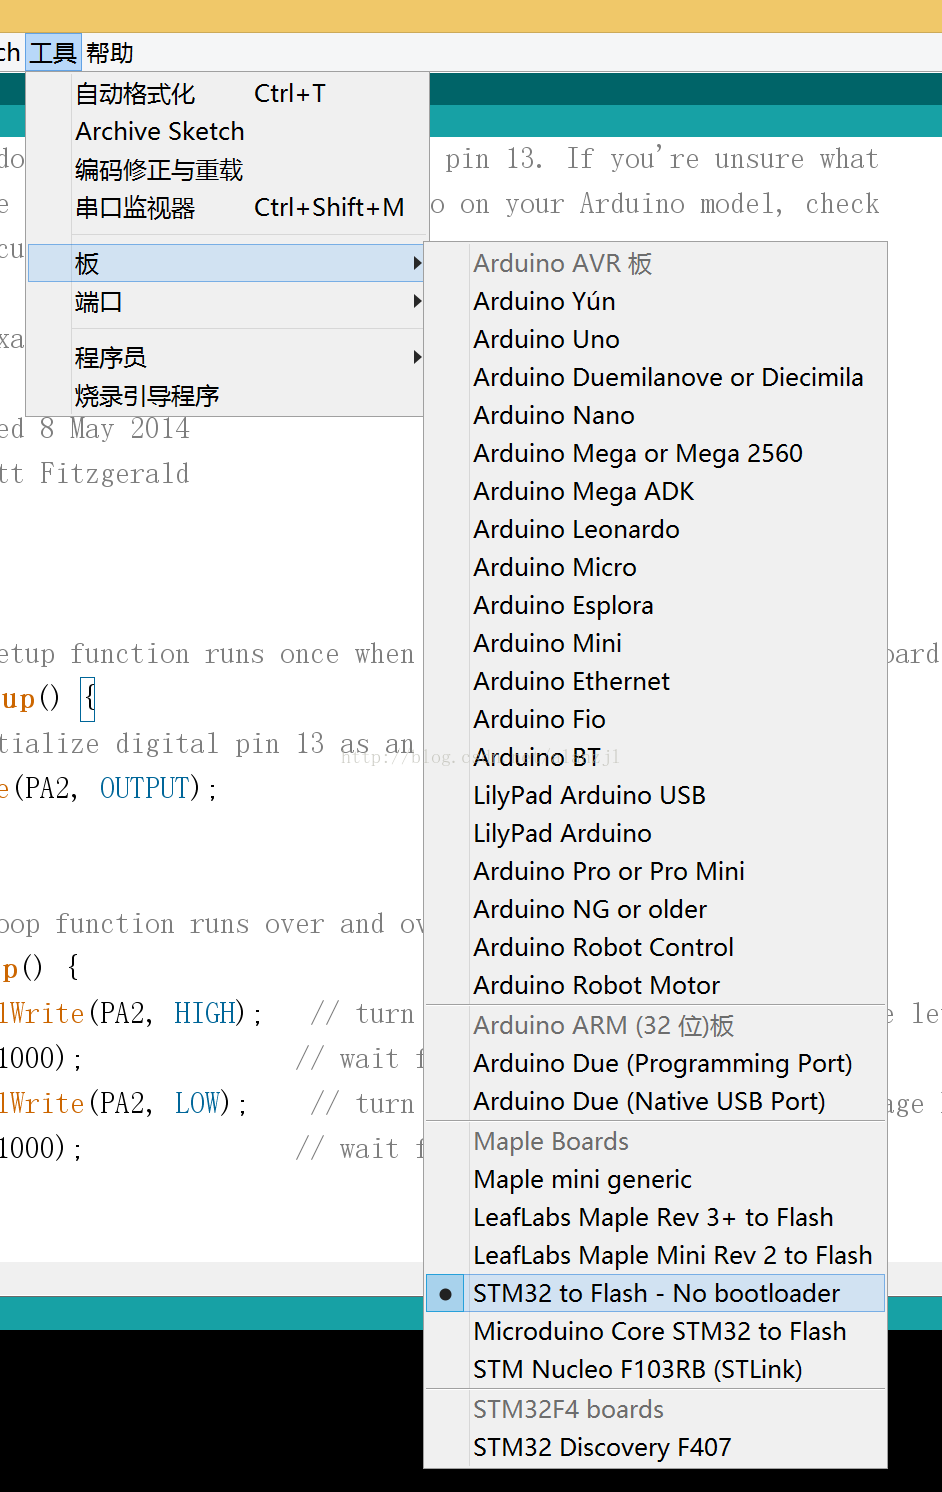Pick Arduino Pro or Pro Mini
The width and height of the screenshot is (942, 1492).
(656, 872)
